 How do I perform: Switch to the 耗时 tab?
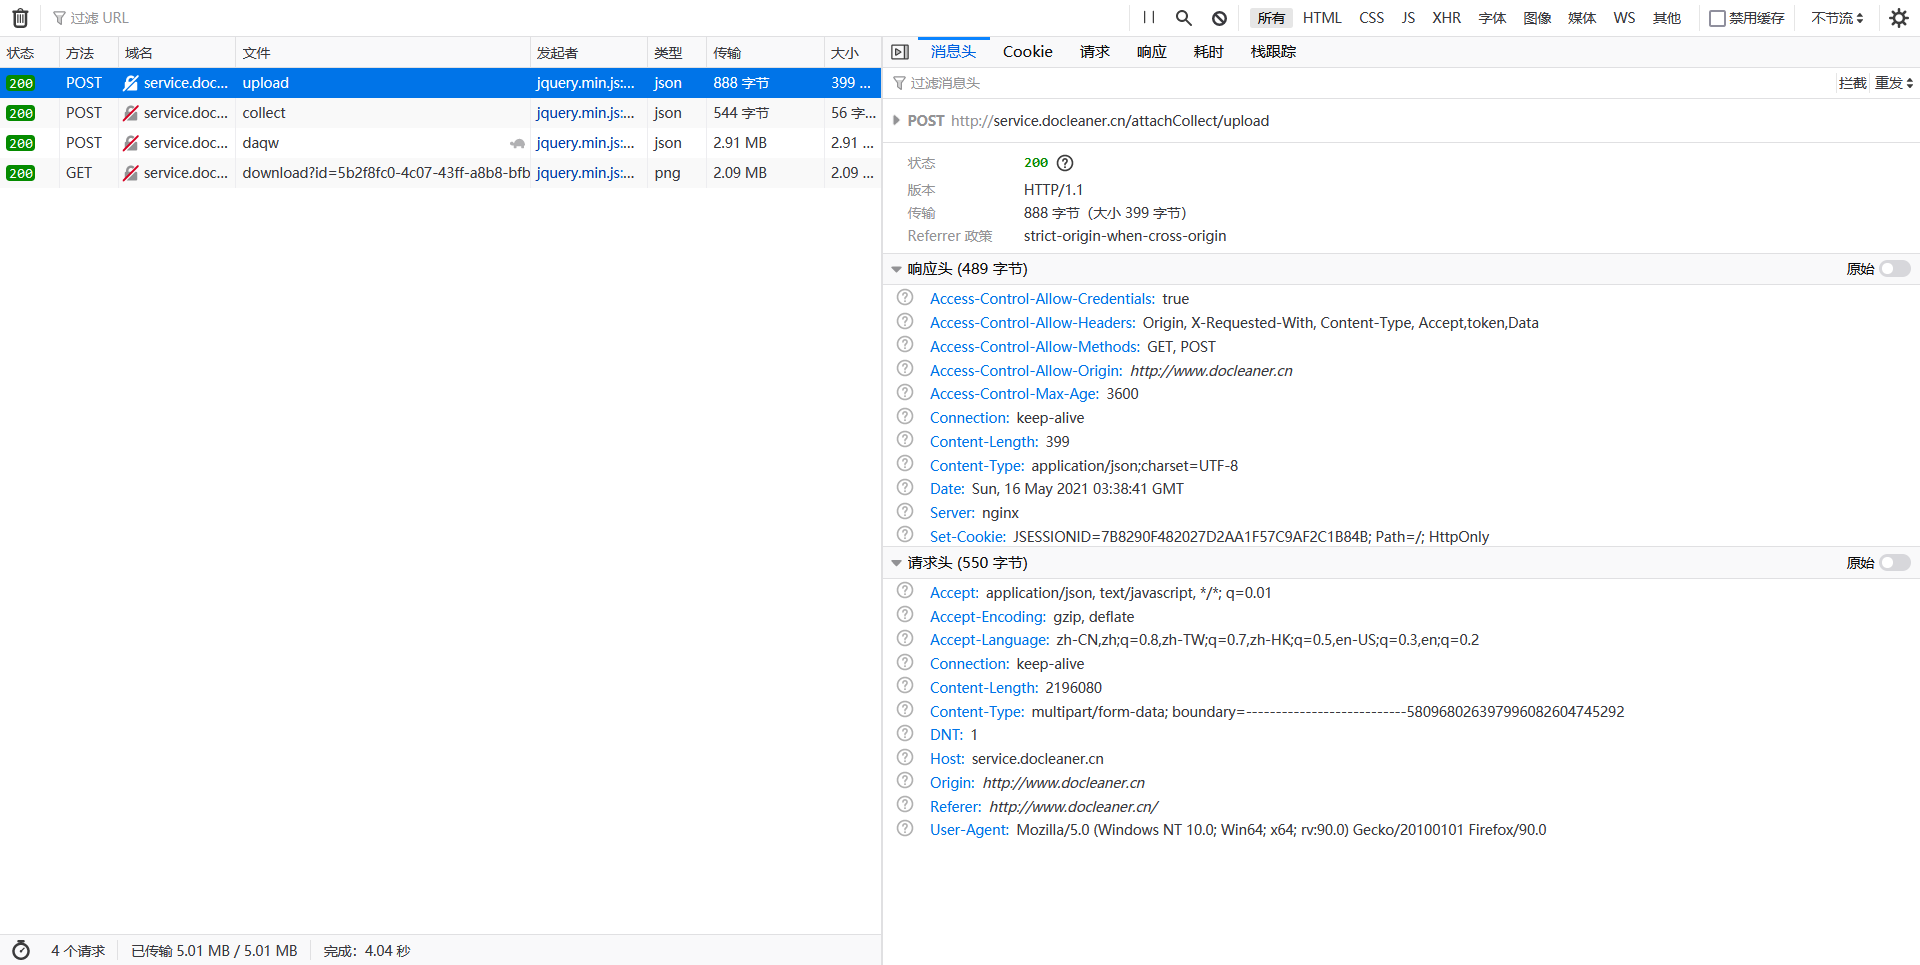pos(1209,52)
